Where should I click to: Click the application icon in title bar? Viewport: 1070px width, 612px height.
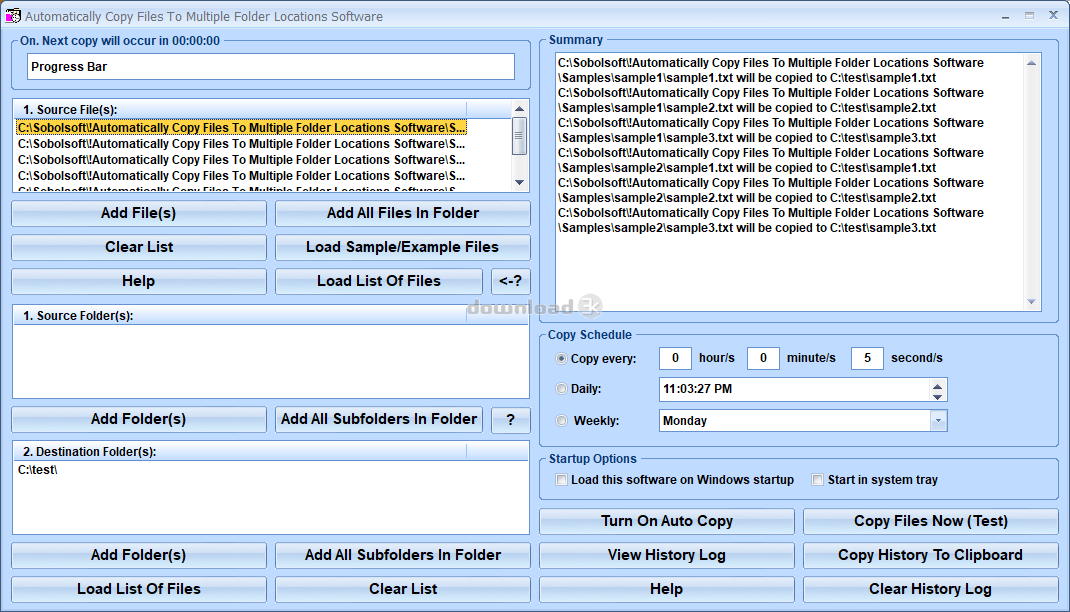12,15
